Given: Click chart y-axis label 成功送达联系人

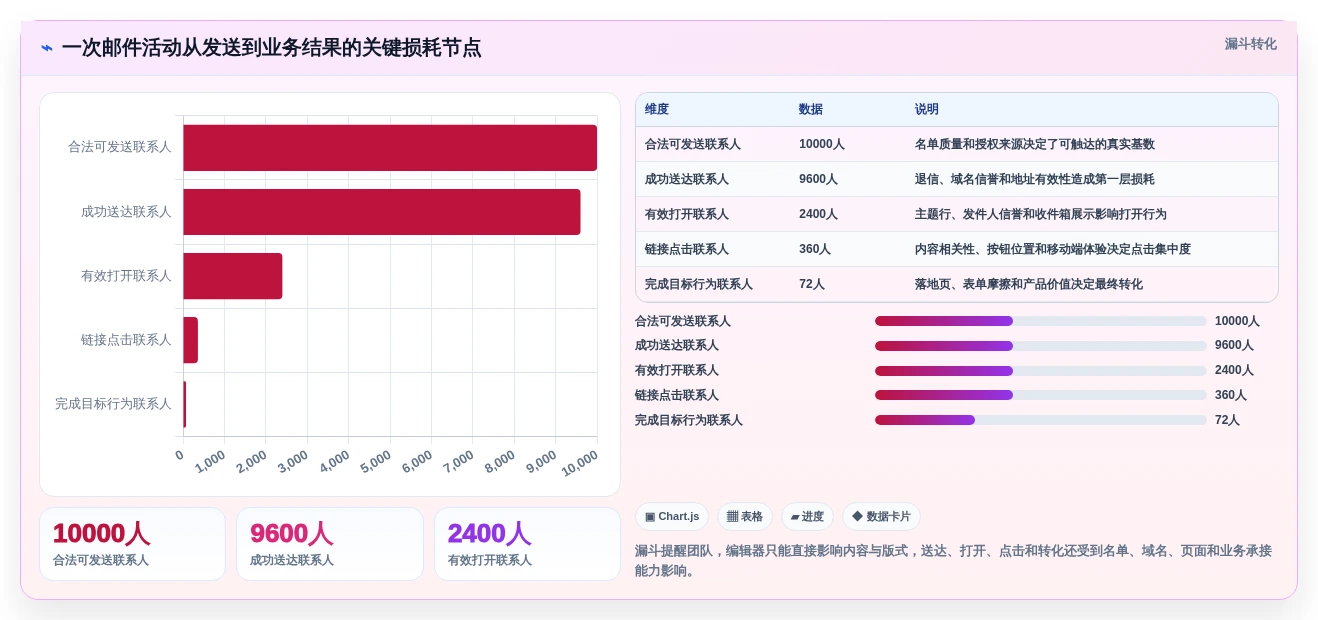Looking at the screenshot, I should point(126,212).
